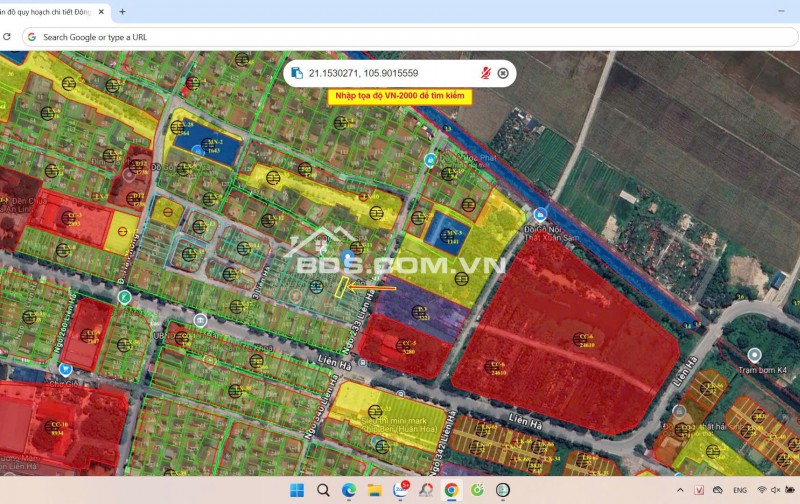Select the red CC-5 3280 planning zone

[x=406, y=346]
